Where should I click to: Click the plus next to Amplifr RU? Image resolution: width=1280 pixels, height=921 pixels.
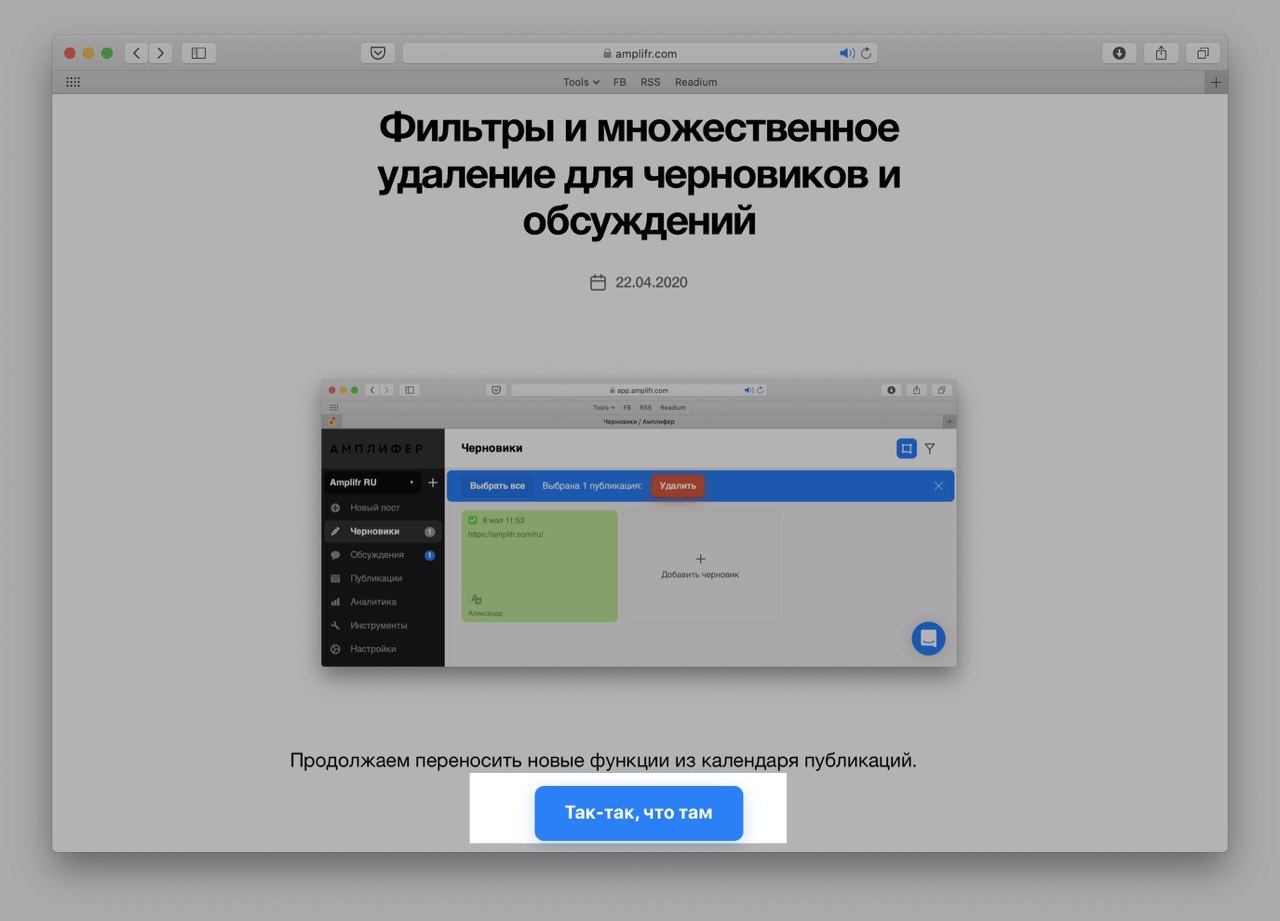click(433, 482)
